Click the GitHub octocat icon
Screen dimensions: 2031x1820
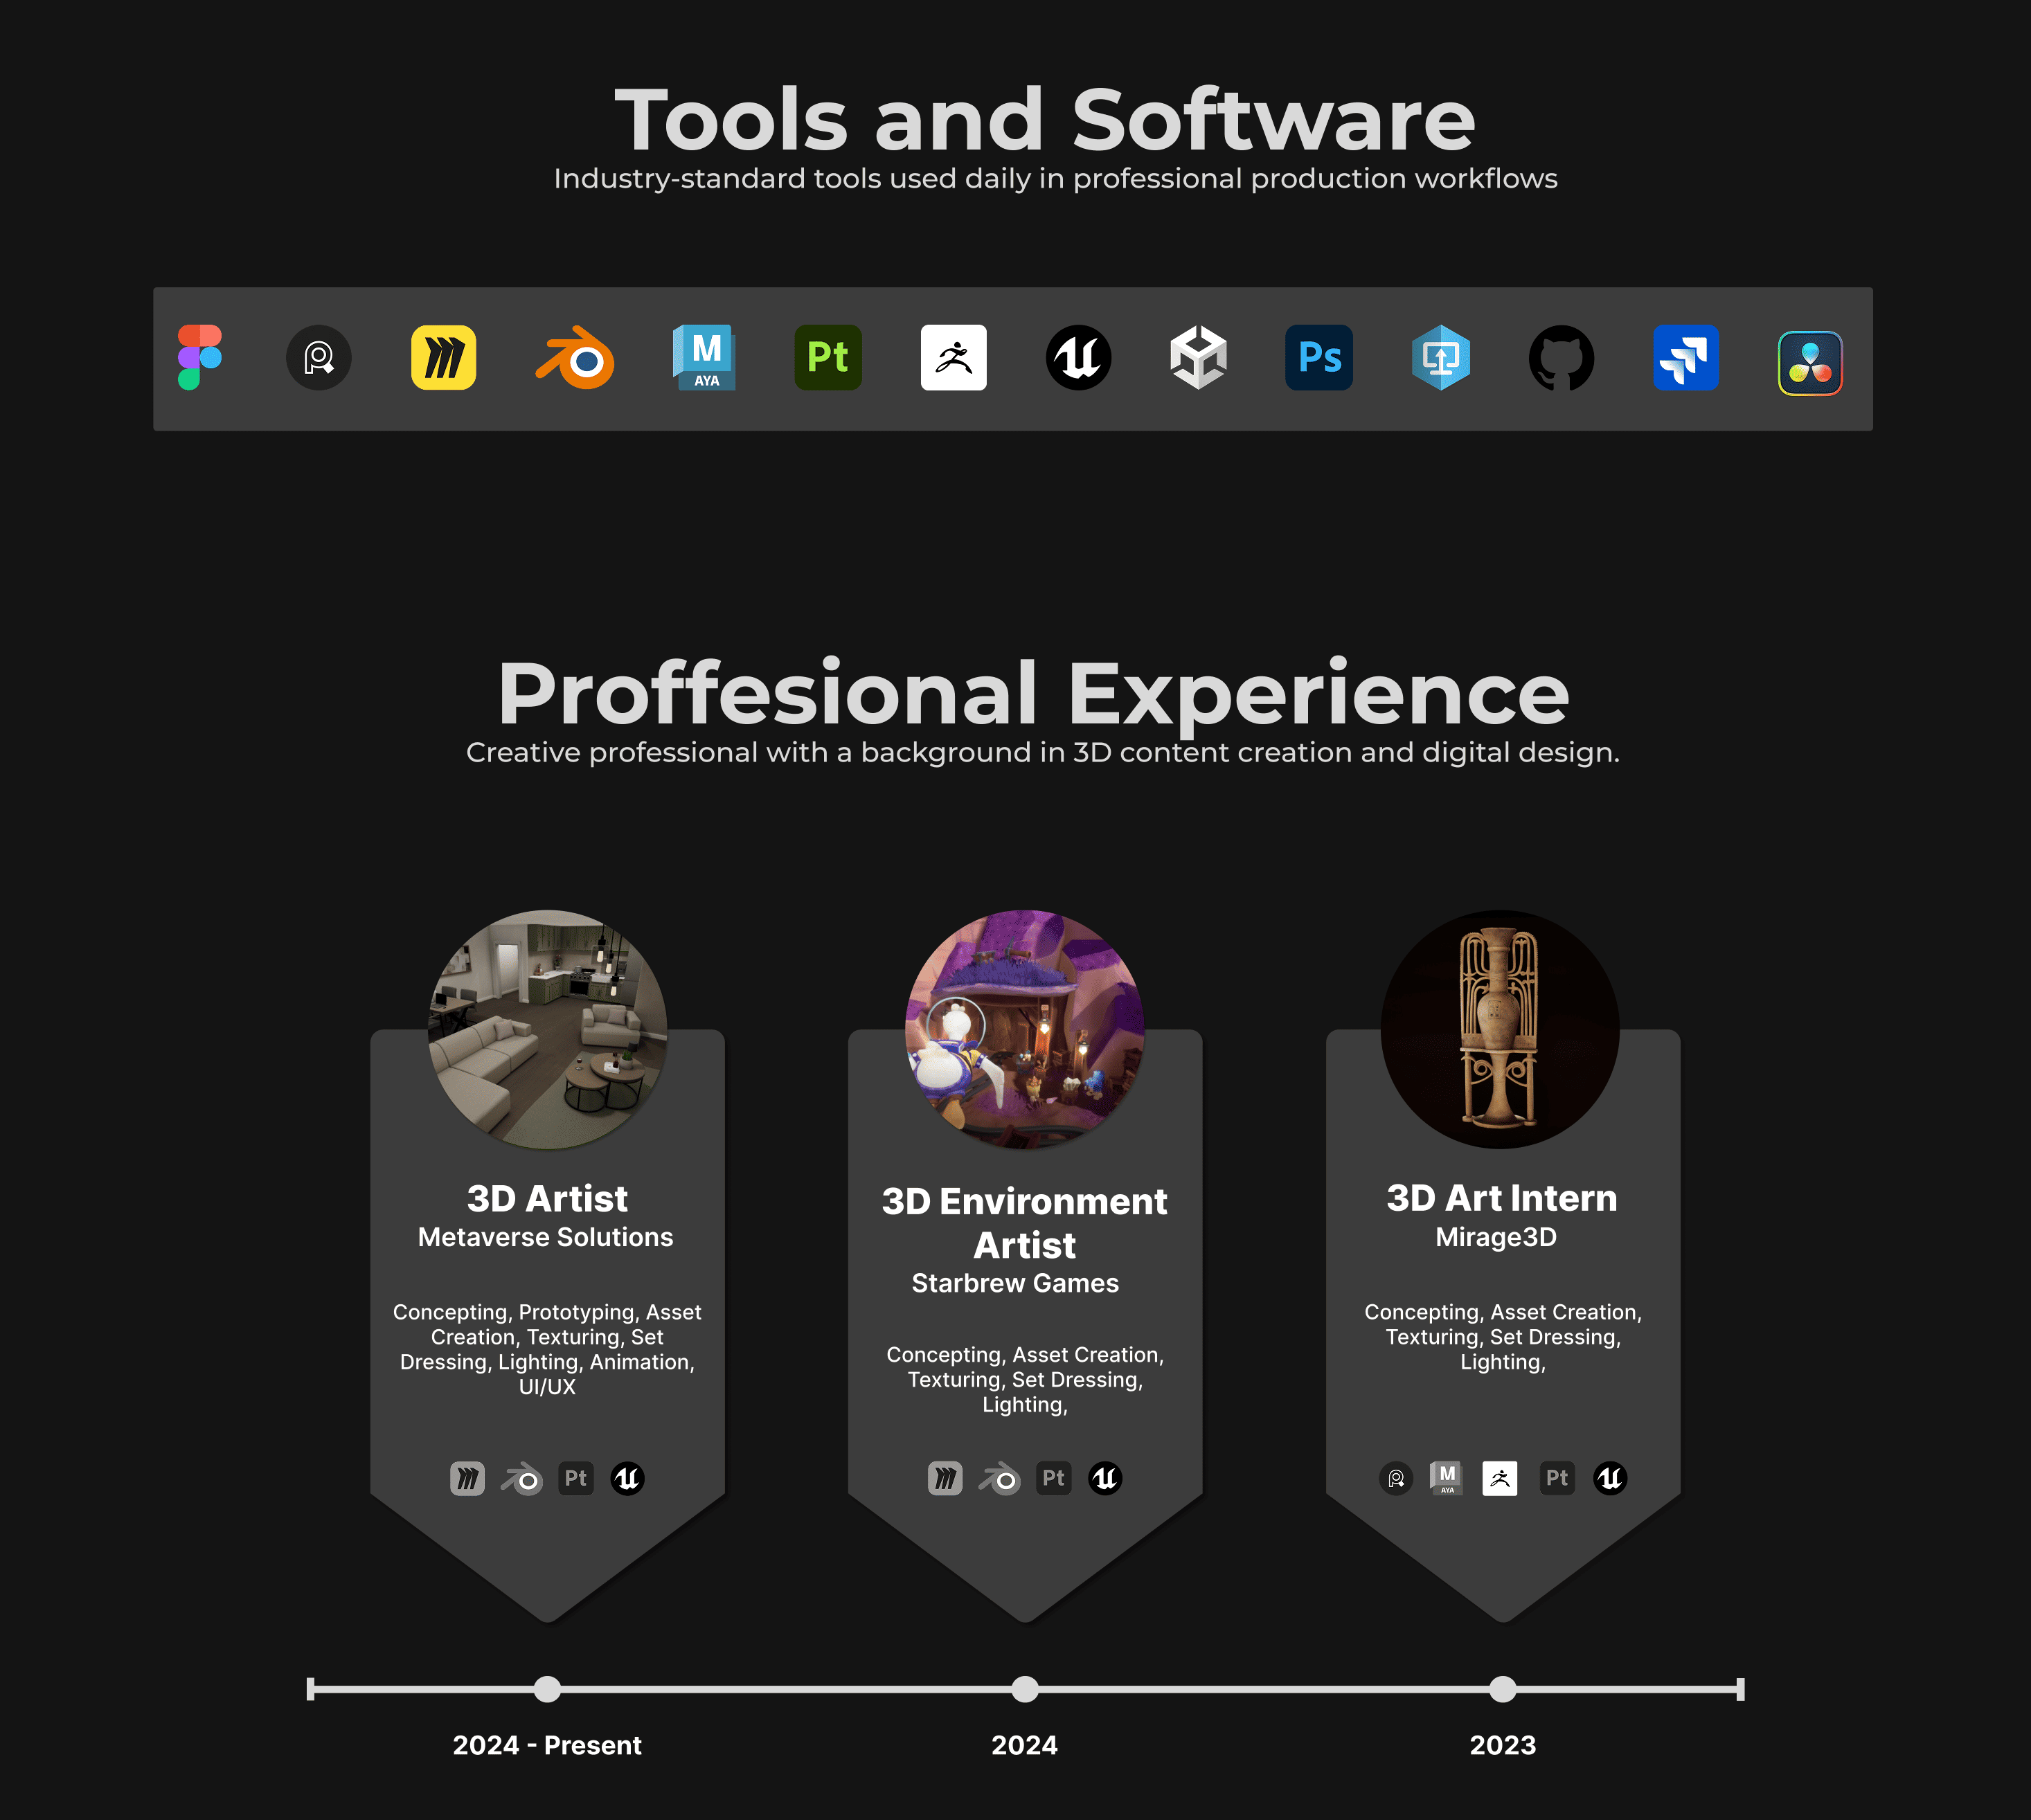pos(1561,358)
